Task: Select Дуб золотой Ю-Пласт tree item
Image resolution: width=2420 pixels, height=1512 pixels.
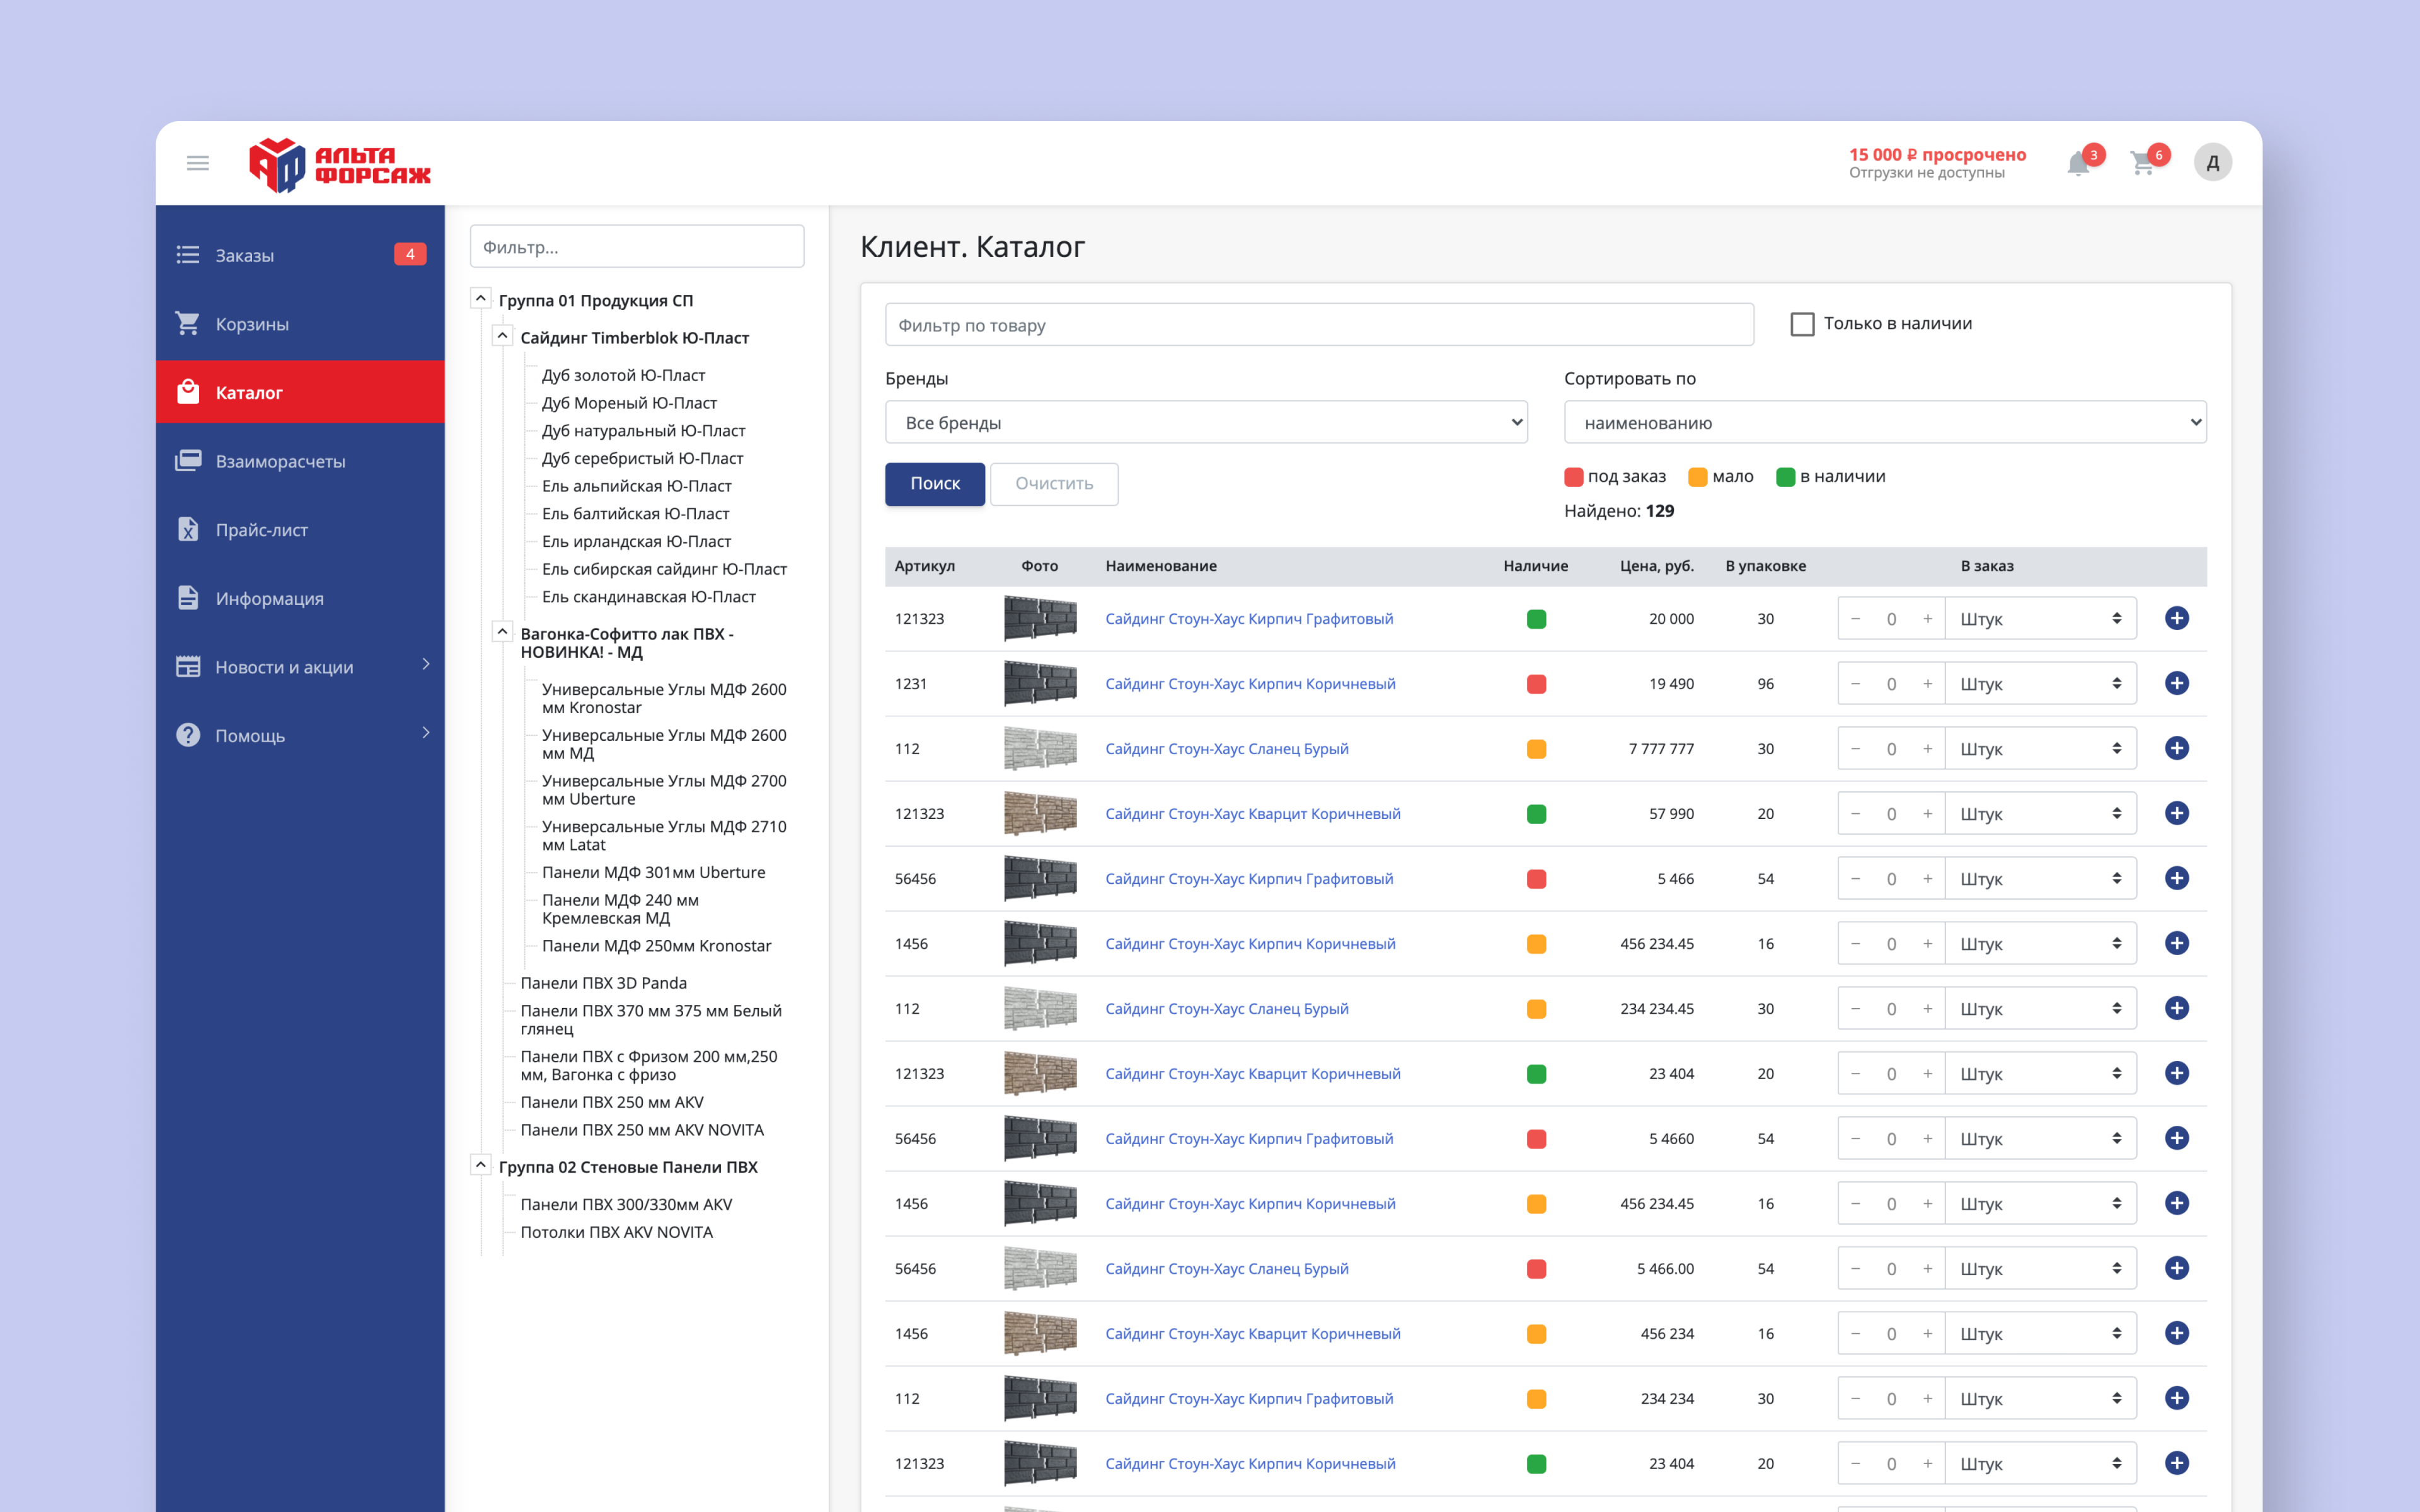Action: [623, 375]
